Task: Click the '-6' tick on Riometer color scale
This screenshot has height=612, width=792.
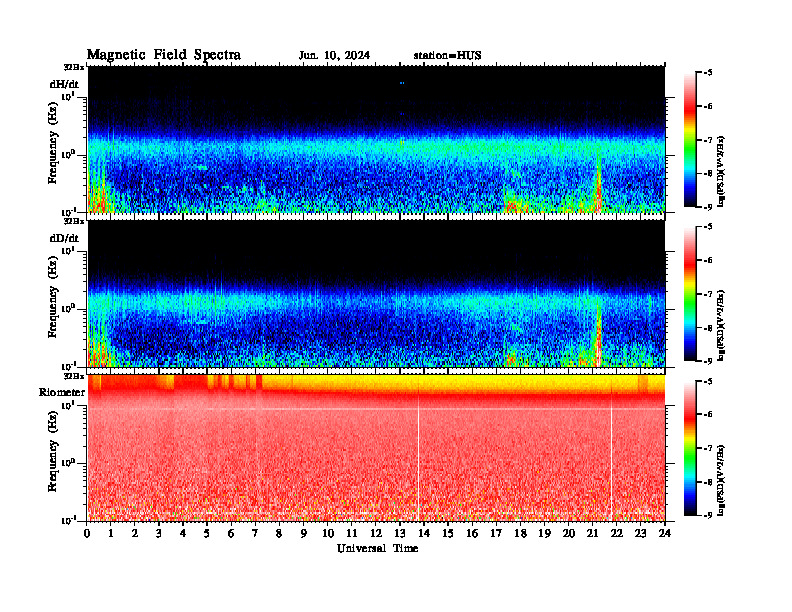Action: click(x=708, y=415)
